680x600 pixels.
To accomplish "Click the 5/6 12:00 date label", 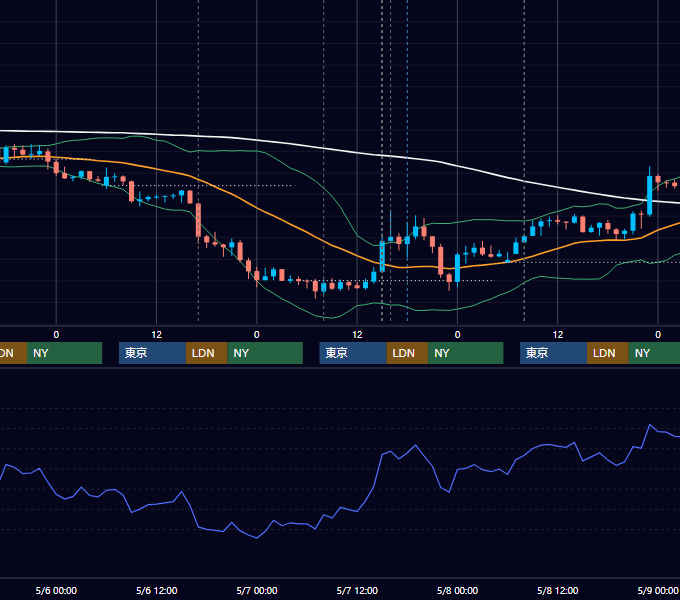I will (157, 590).
